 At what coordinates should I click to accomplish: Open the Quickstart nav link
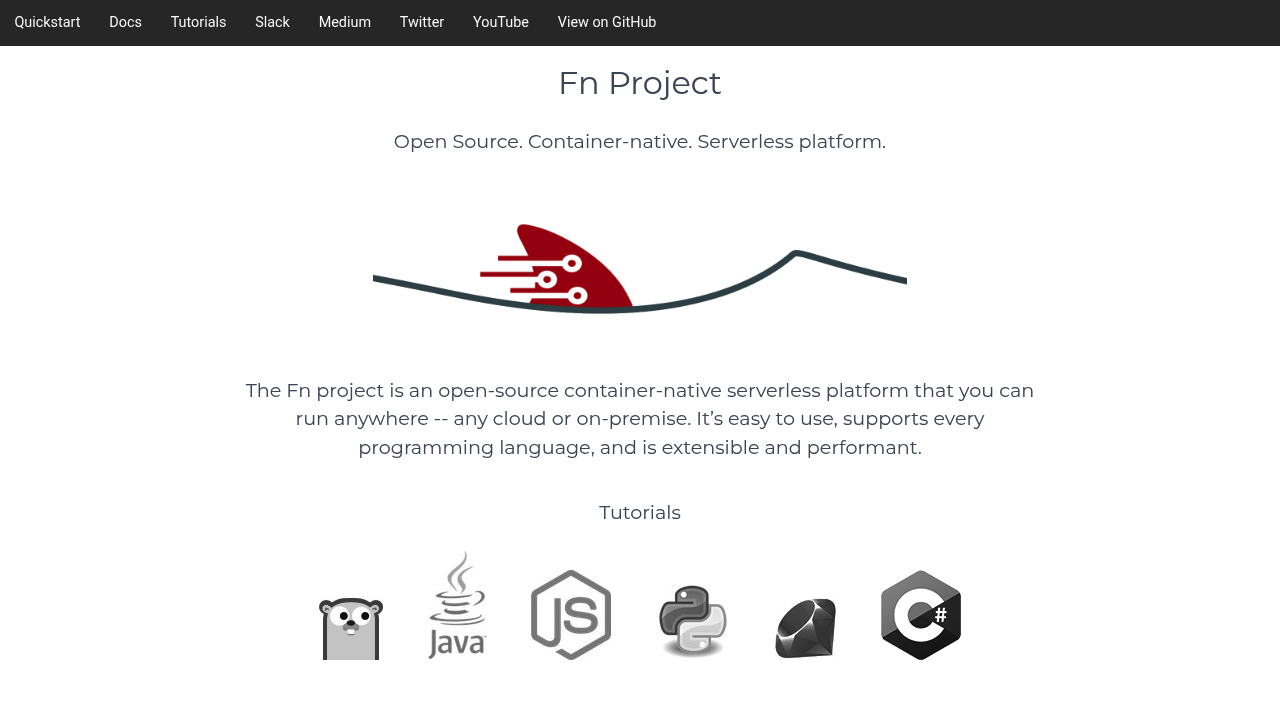pos(47,22)
